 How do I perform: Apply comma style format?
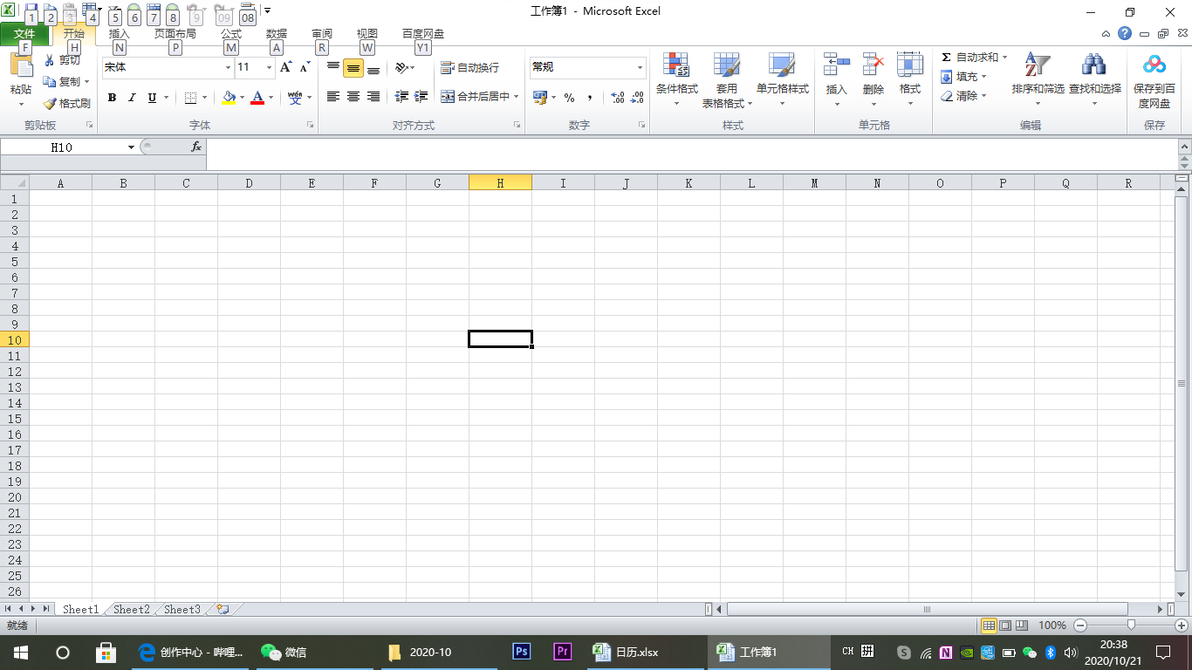pos(589,97)
